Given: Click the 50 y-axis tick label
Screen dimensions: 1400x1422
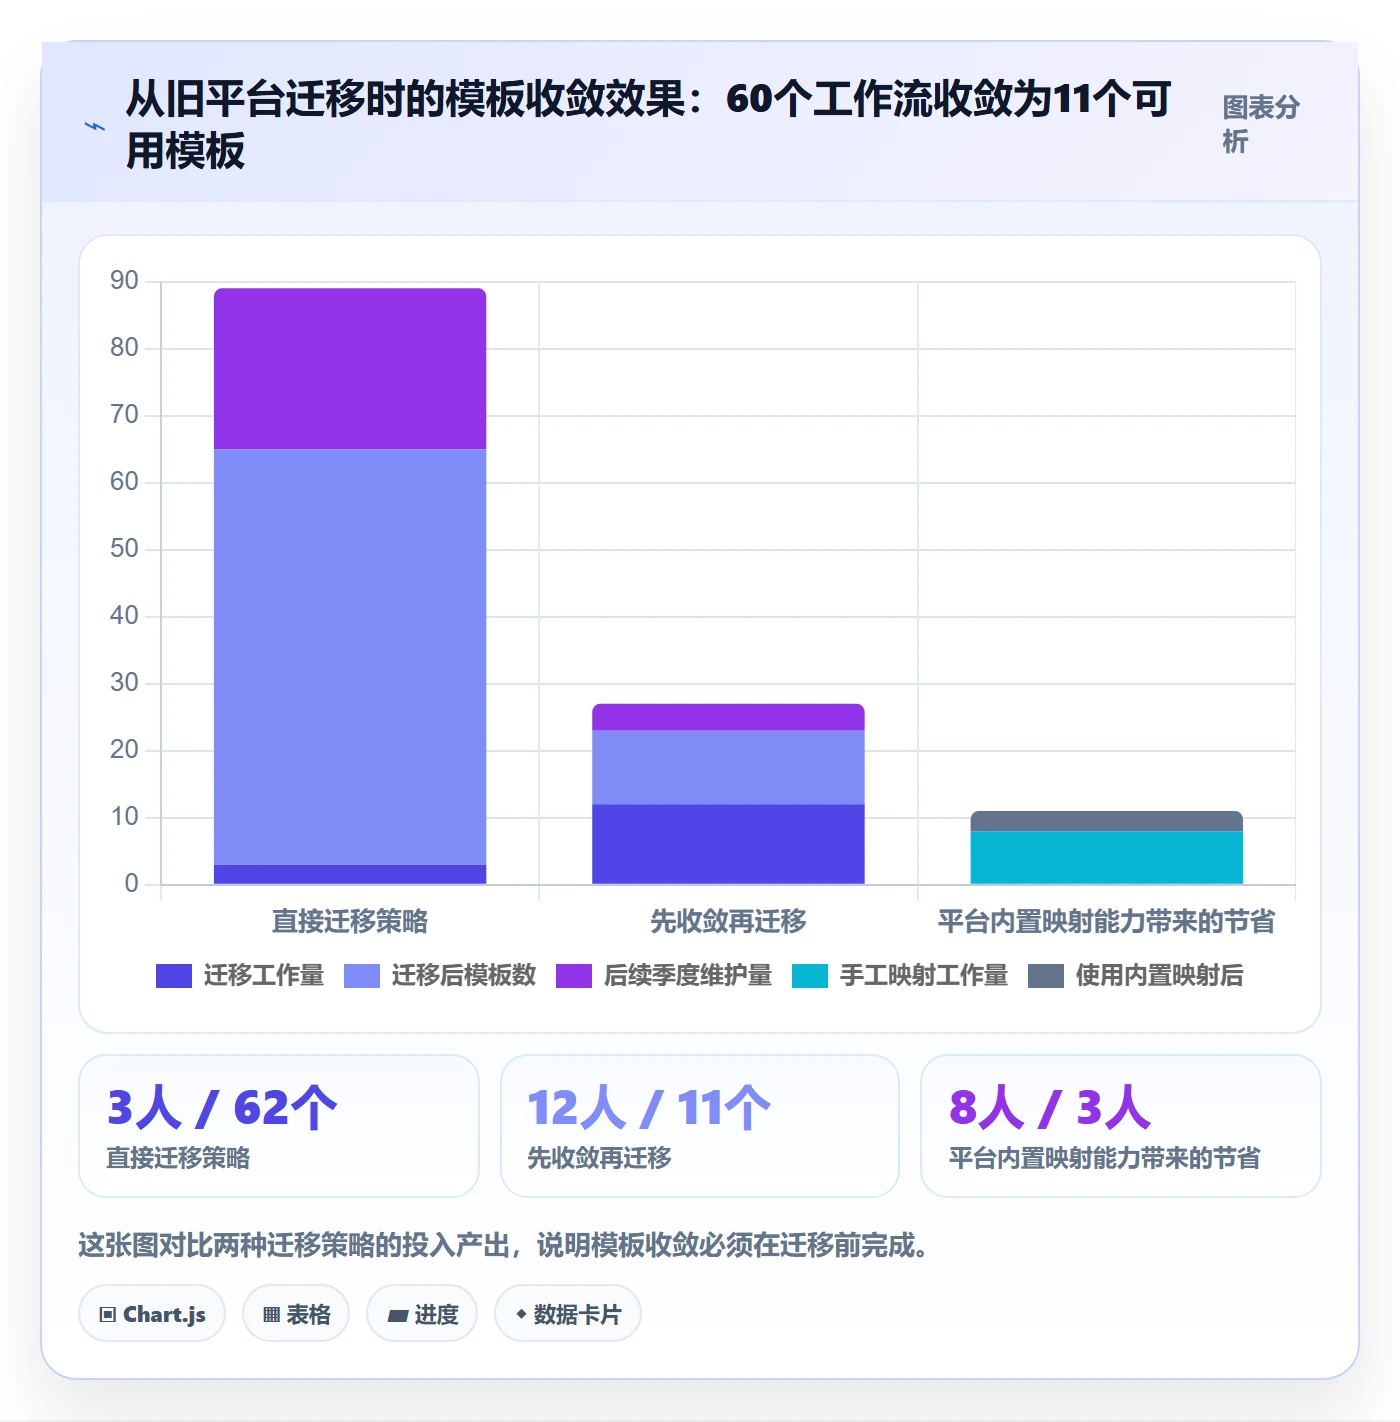Looking at the screenshot, I should (x=124, y=549).
